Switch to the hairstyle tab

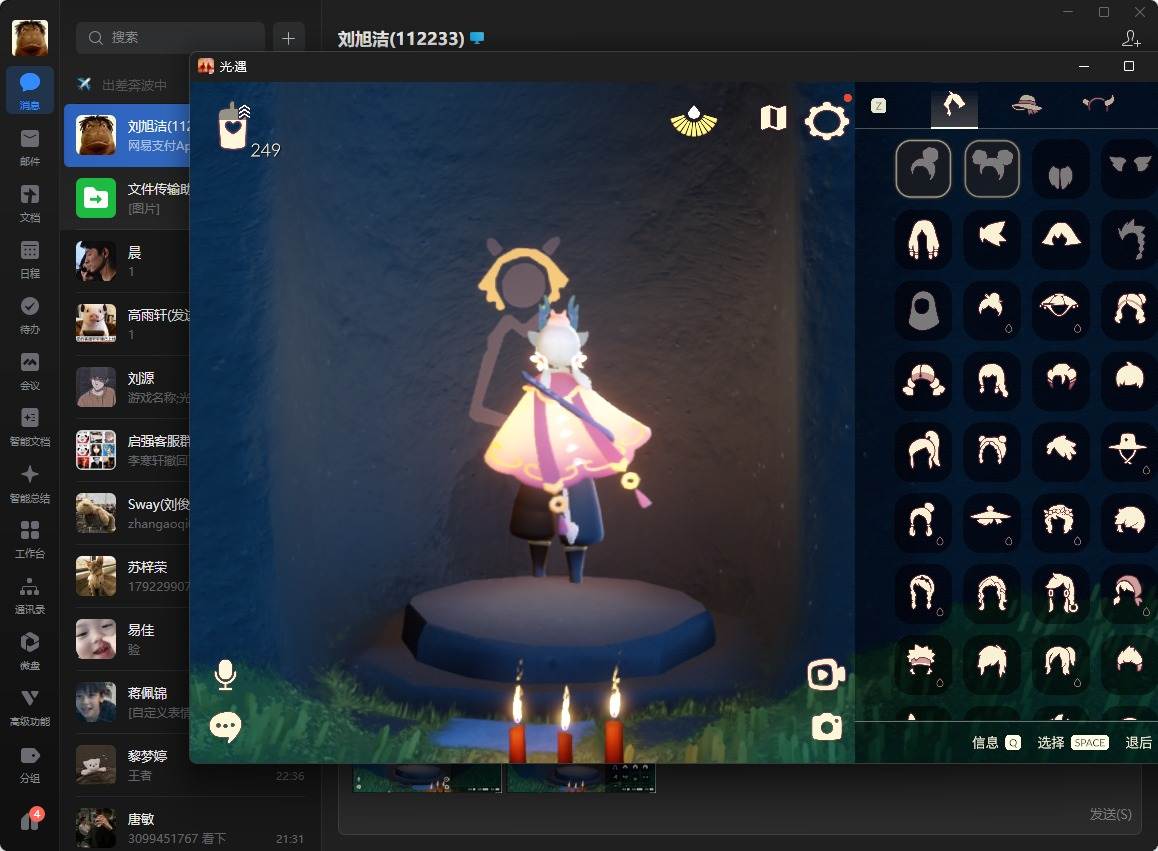[x=953, y=105]
